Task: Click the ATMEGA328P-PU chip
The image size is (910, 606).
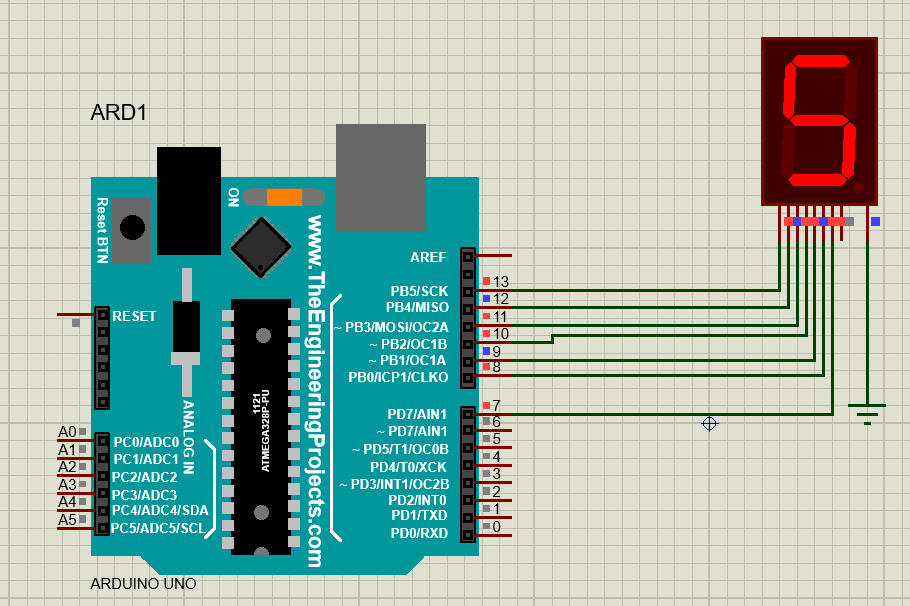Action: click(x=261, y=427)
